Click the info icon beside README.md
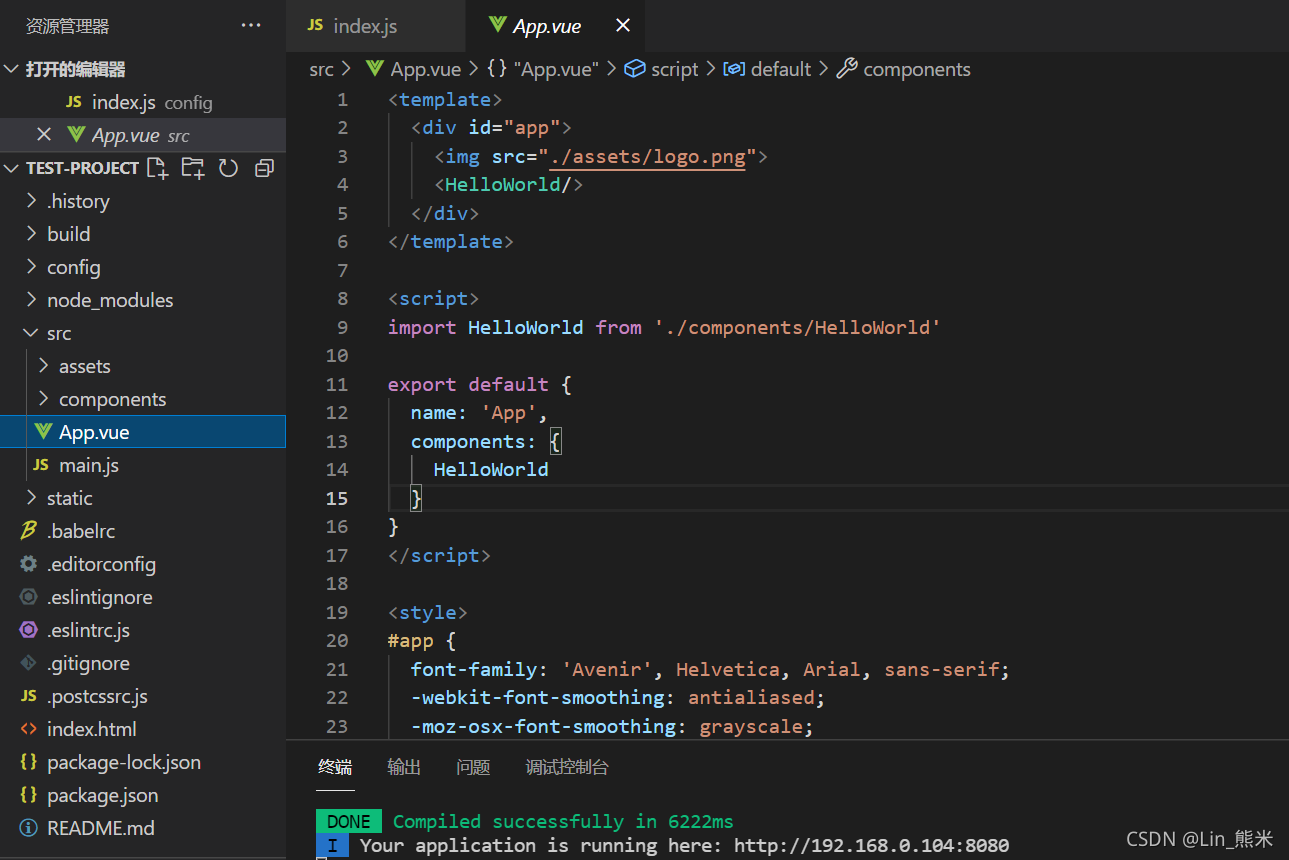 [29, 828]
